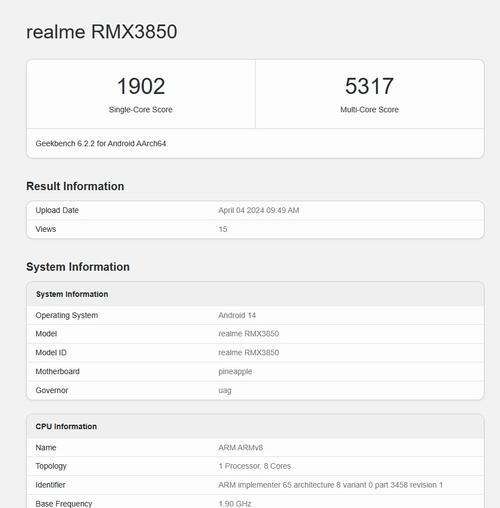Select the Multi-Core Score label
This screenshot has height=508, width=500.
(x=369, y=110)
